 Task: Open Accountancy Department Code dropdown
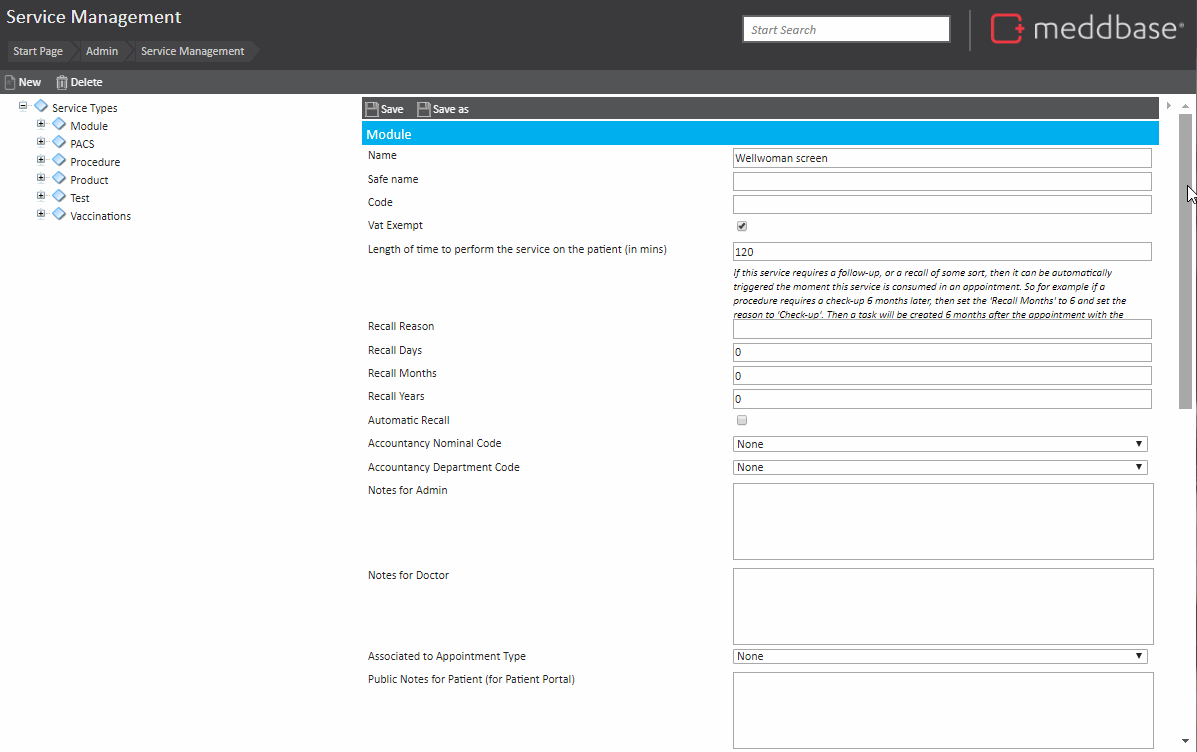click(x=940, y=467)
